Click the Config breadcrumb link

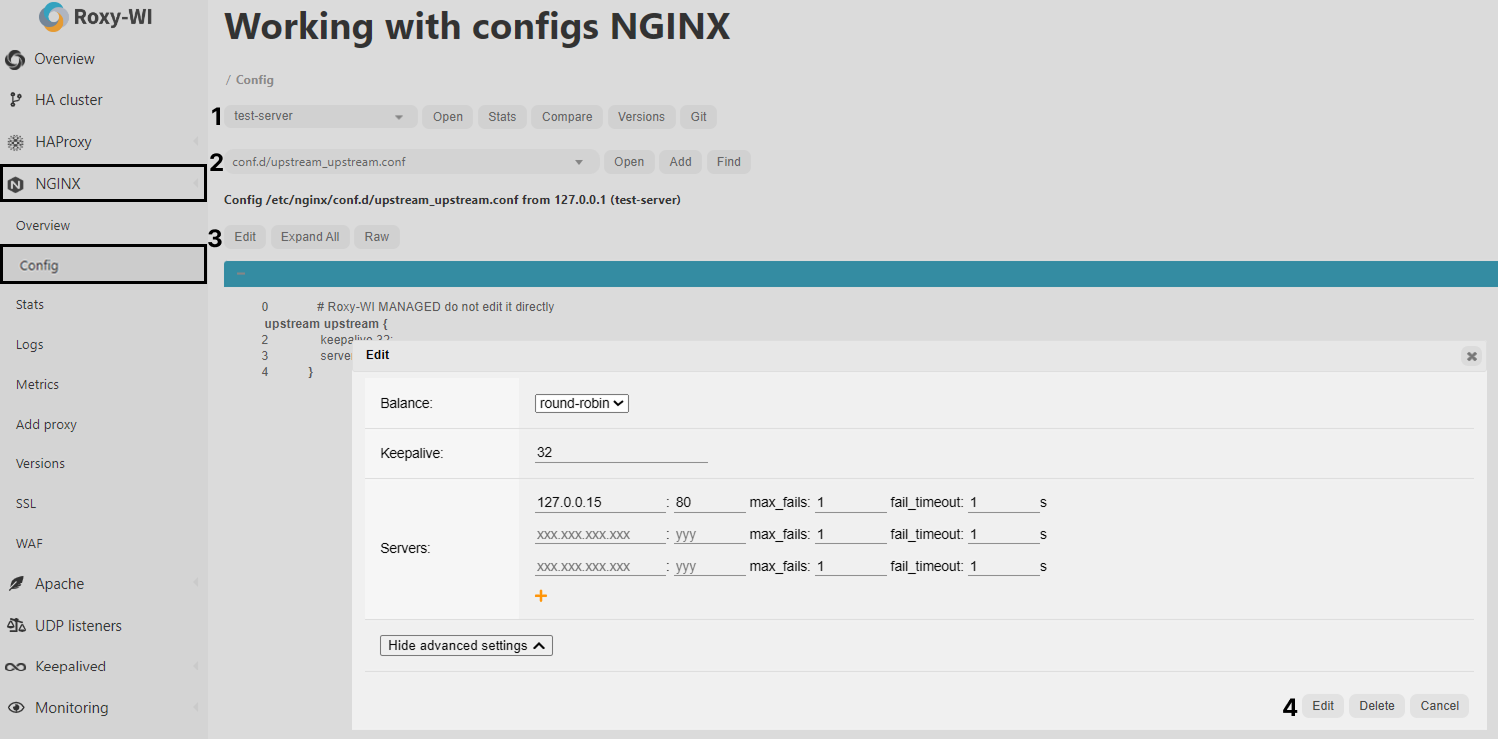(x=254, y=80)
